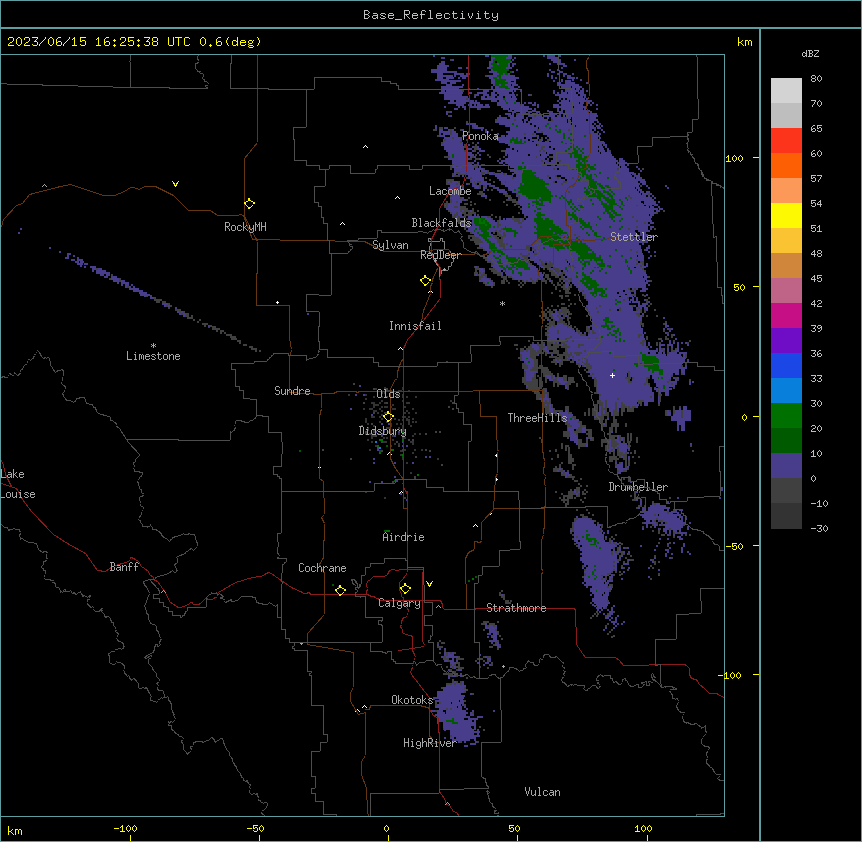Click the Airdrie label
This screenshot has width=862, height=842.
tap(404, 537)
